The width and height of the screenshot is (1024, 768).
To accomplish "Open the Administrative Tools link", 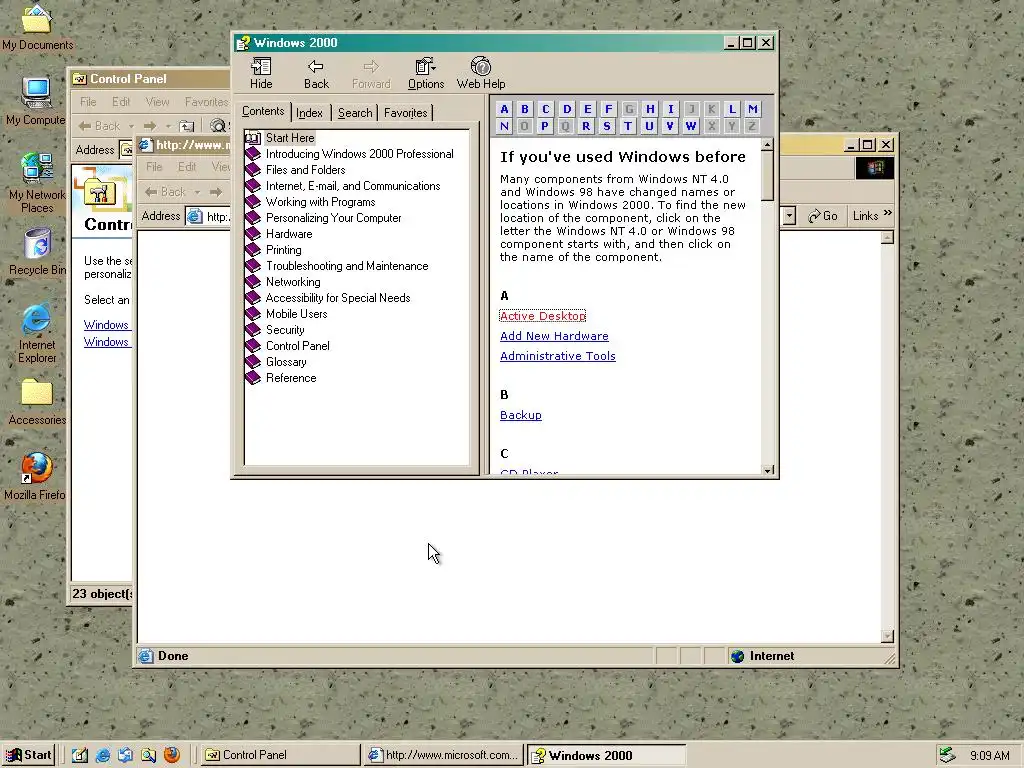I will [558, 356].
